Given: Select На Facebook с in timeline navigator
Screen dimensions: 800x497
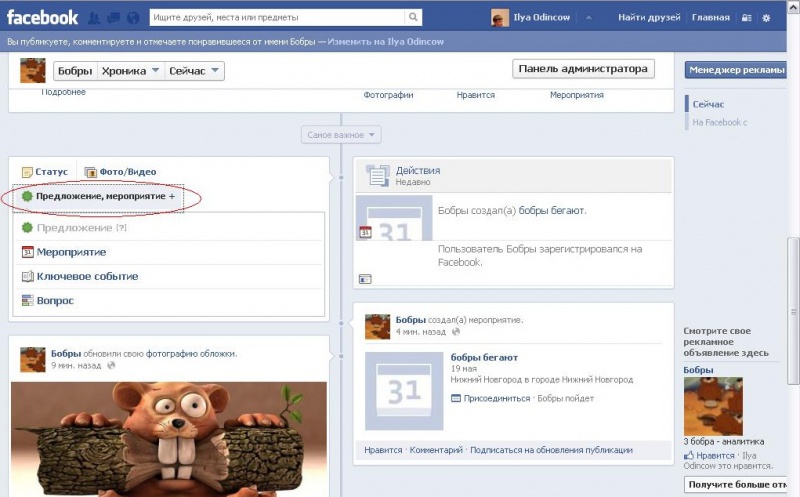Looking at the screenshot, I should pyautogui.click(x=720, y=122).
